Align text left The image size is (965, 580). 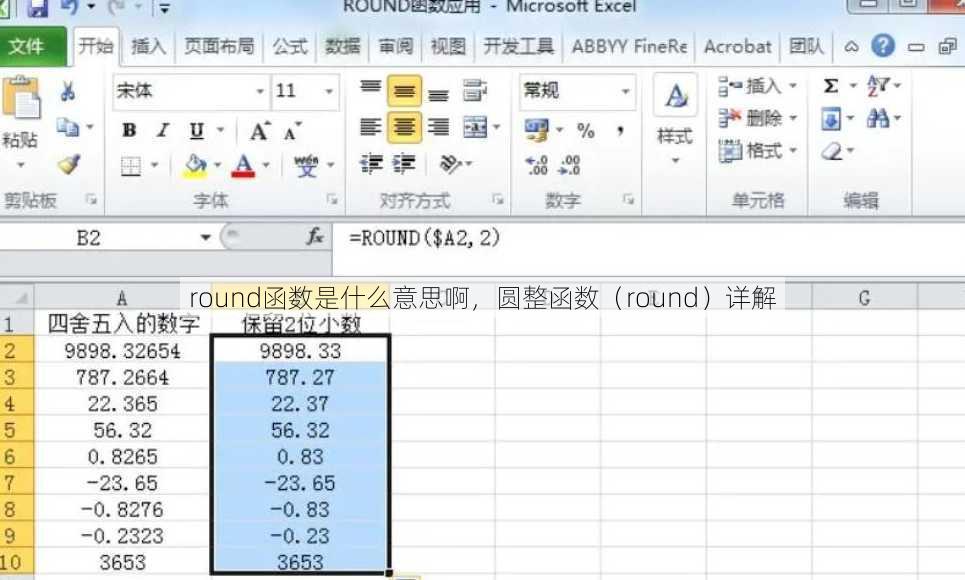click(370, 127)
